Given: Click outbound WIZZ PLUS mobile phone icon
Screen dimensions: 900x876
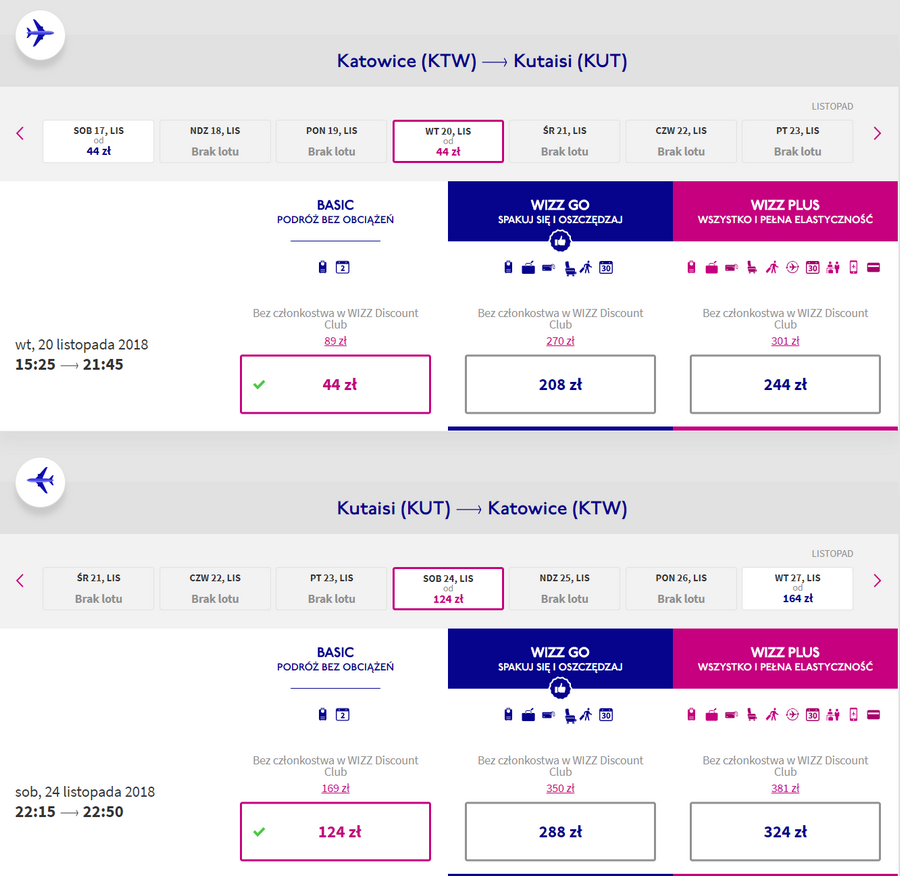Looking at the screenshot, I should coord(854,267).
